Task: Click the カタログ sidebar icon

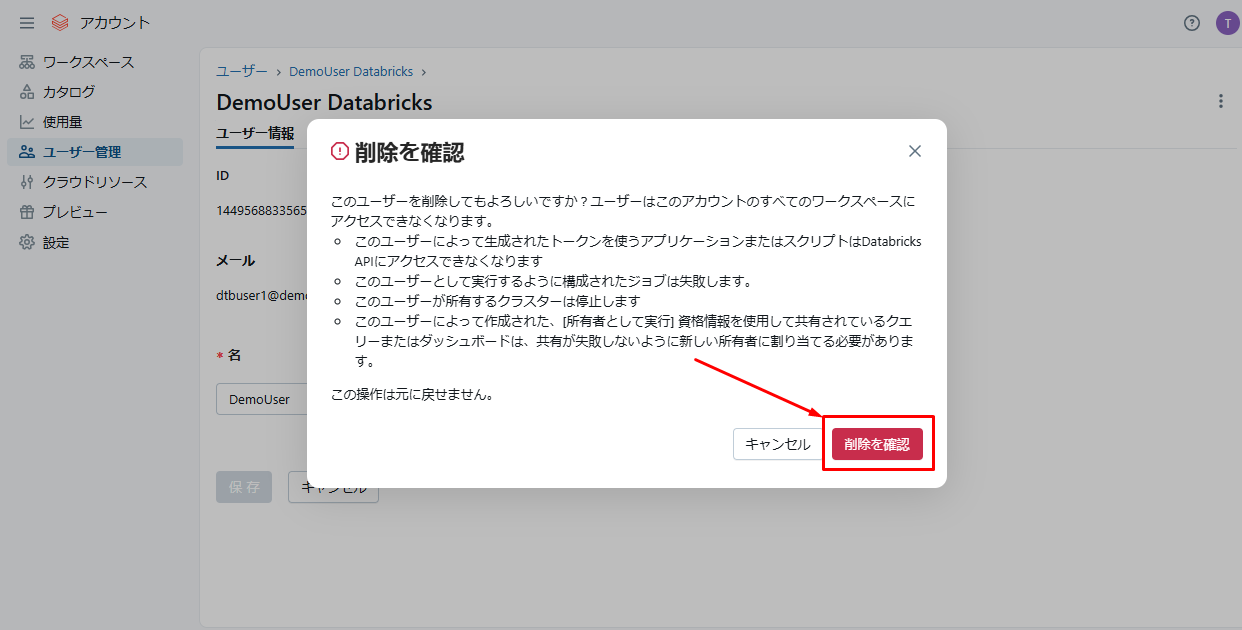Action: tap(27, 92)
